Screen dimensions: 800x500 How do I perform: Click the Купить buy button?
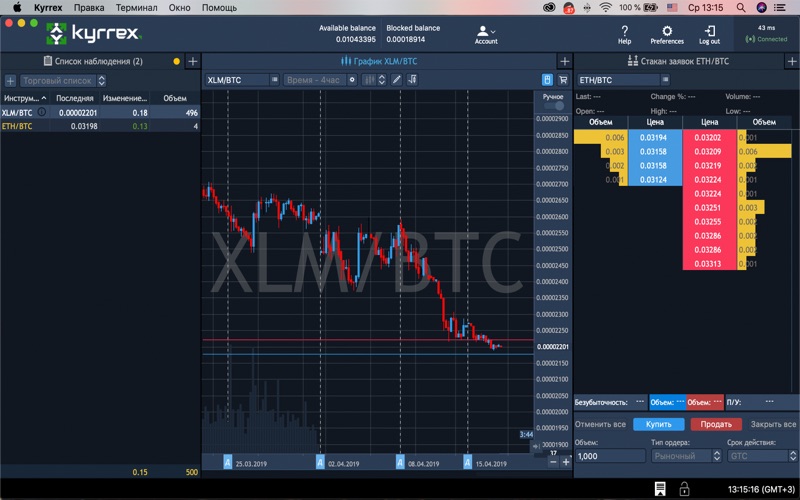pos(659,424)
